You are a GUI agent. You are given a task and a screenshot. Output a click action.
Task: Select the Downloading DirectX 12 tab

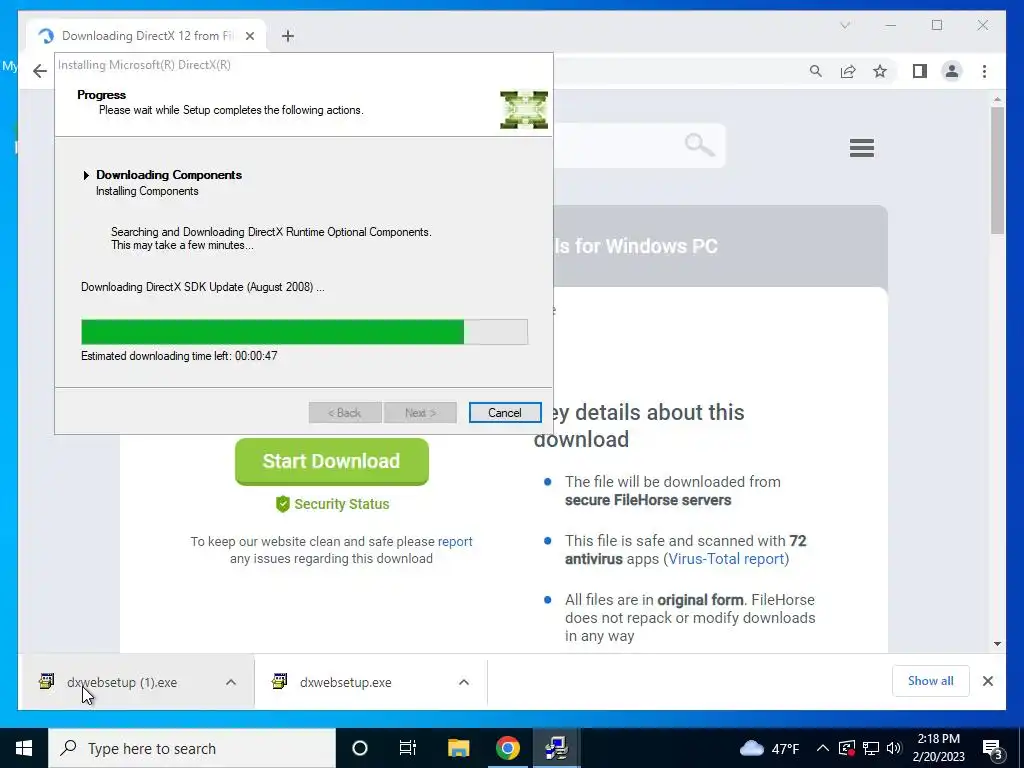click(146, 36)
